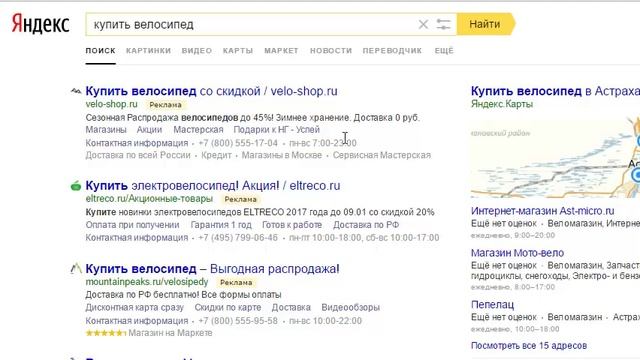Open the Доставка sitelink under mountainpeaks
This screenshot has width=640, height=360.
[x=291, y=307]
